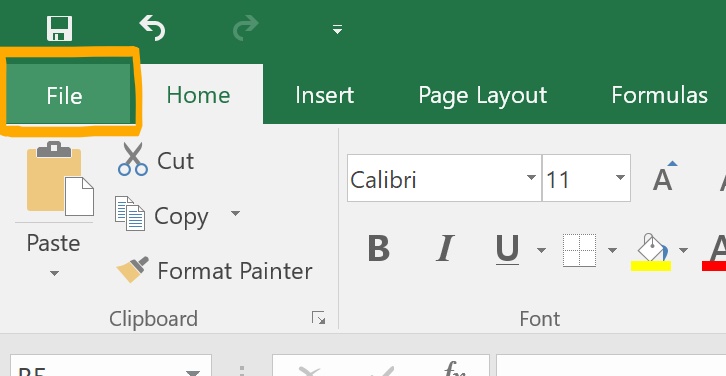Click the Copy icon

pyautogui.click(x=130, y=213)
